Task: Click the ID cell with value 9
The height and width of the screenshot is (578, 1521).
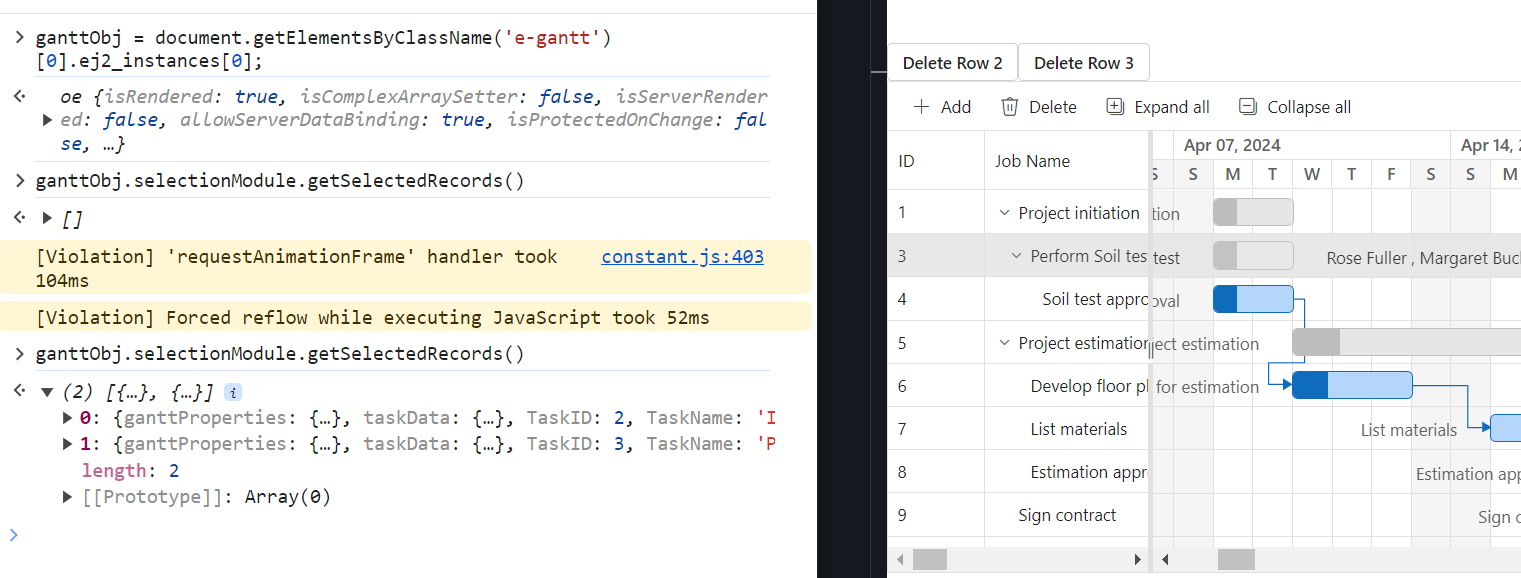Action: point(935,515)
